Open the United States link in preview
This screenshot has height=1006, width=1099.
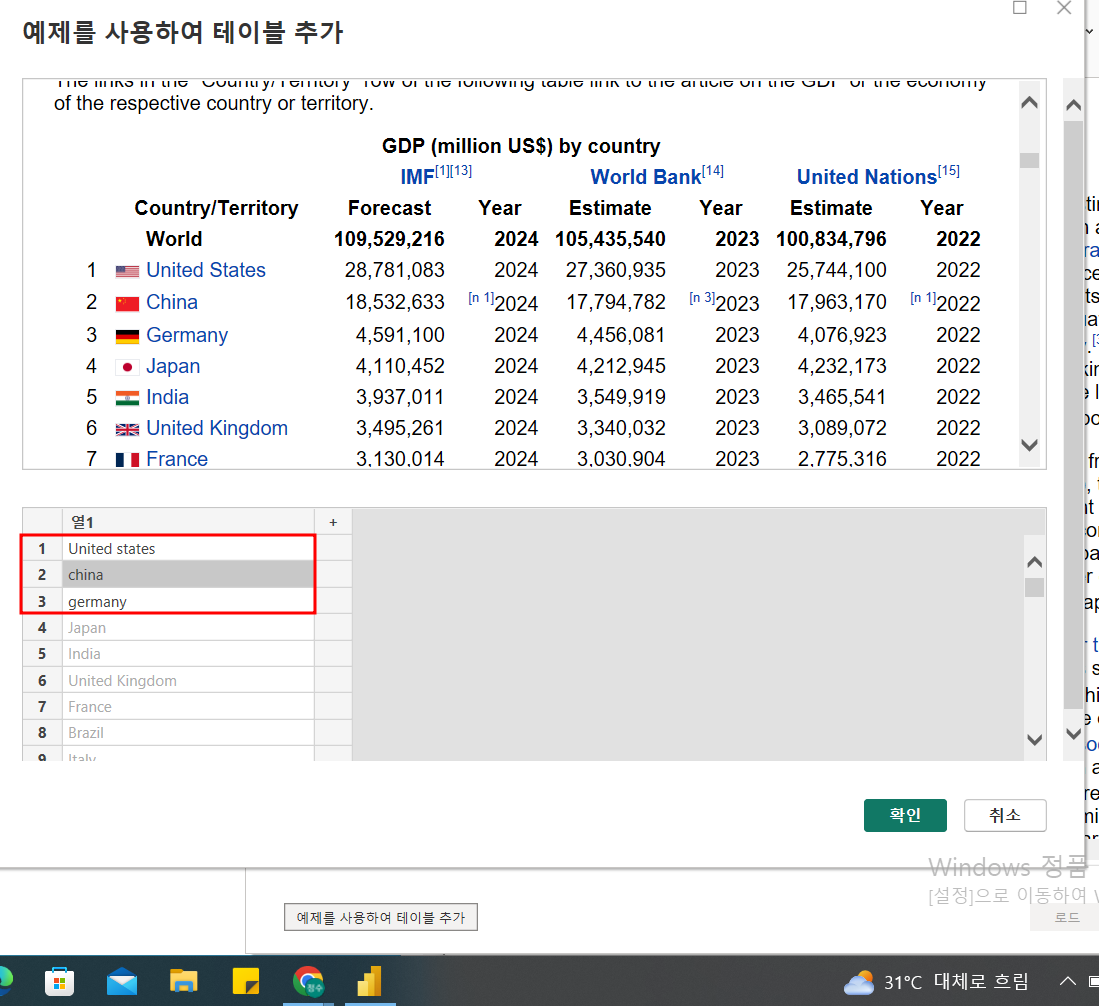pos(205,270)
